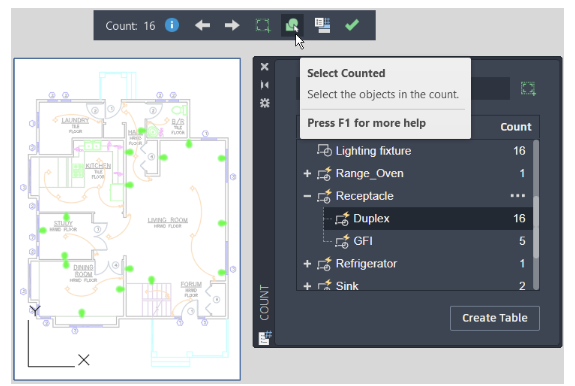Select the Refrigerator block row
The image size is (575, 386).
click(x=414, y=264)
